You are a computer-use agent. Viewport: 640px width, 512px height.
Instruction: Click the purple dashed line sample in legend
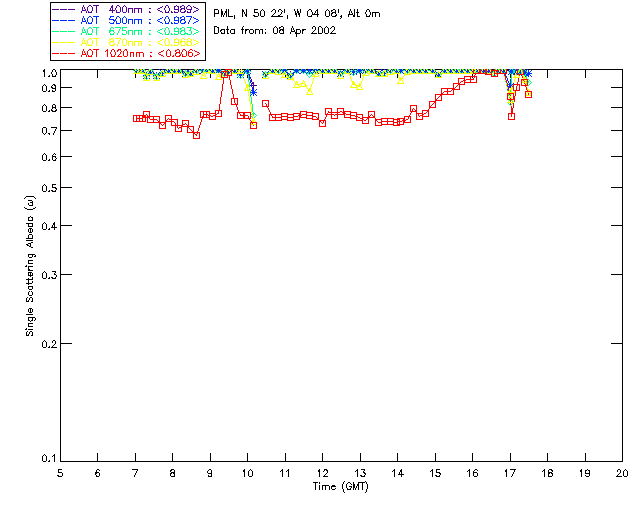64,9
